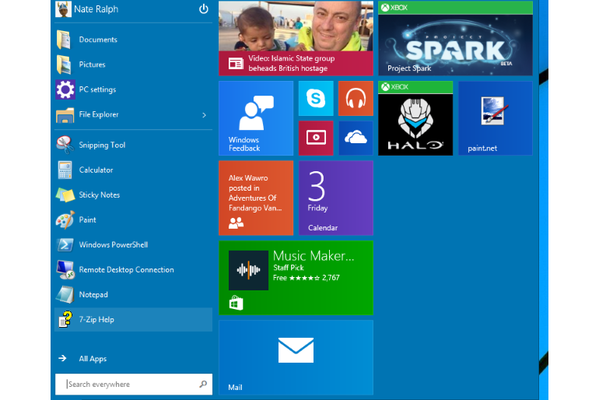600x400 pixels.
Task: Open the Video tile
Action: coord(316,138)
